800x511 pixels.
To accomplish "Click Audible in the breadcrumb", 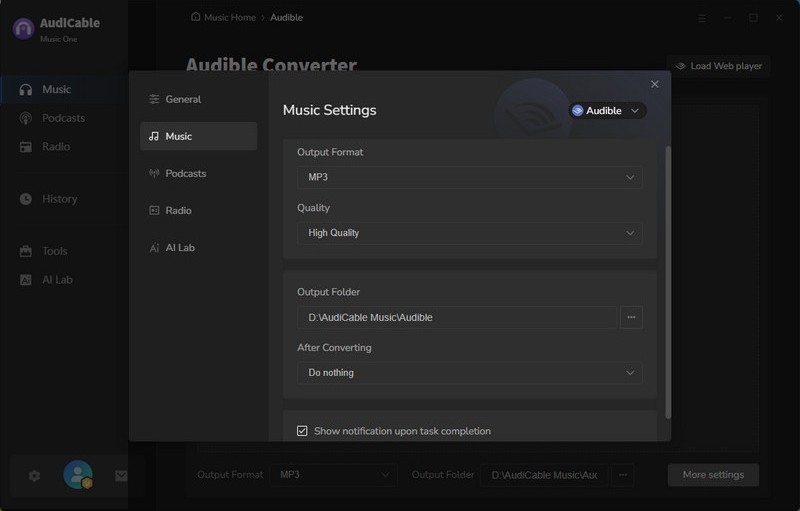I will (286, 17).
